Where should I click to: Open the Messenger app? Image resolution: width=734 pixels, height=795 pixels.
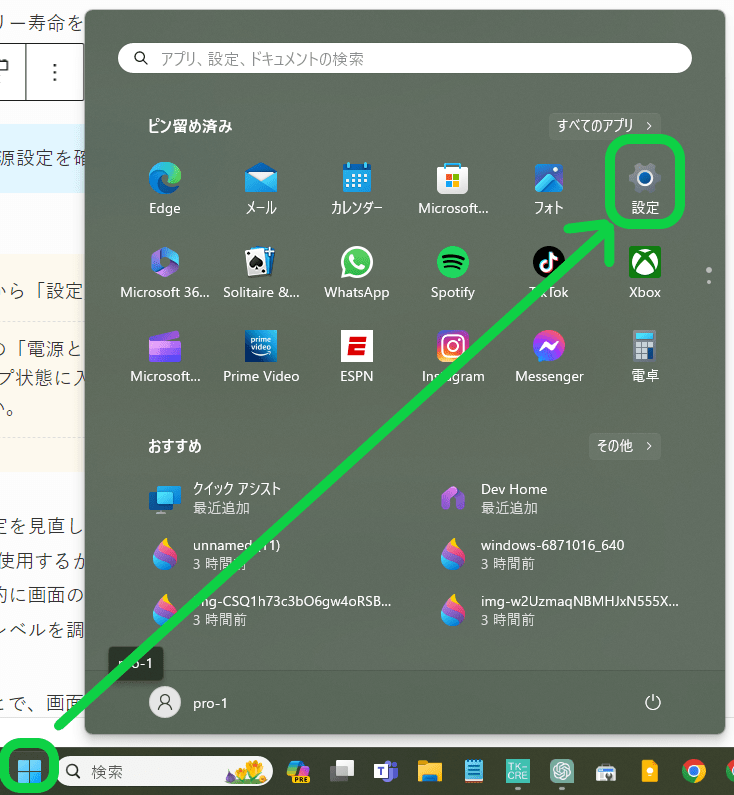(548, 357)
